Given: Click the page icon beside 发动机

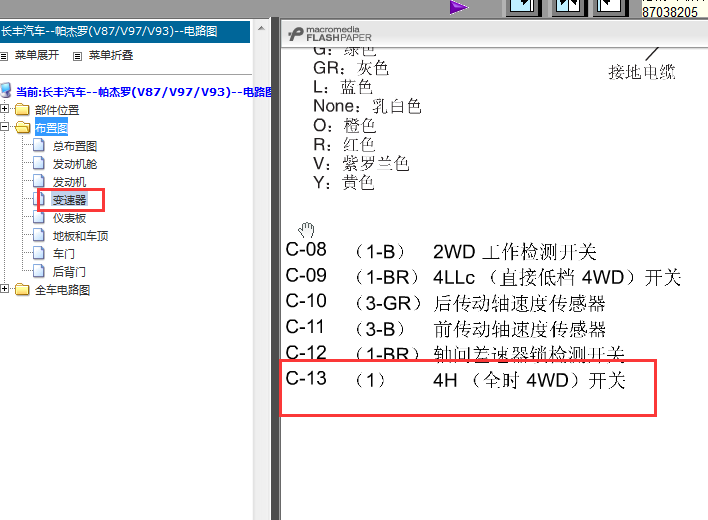Looking at the screenshot, I should 39,181.
